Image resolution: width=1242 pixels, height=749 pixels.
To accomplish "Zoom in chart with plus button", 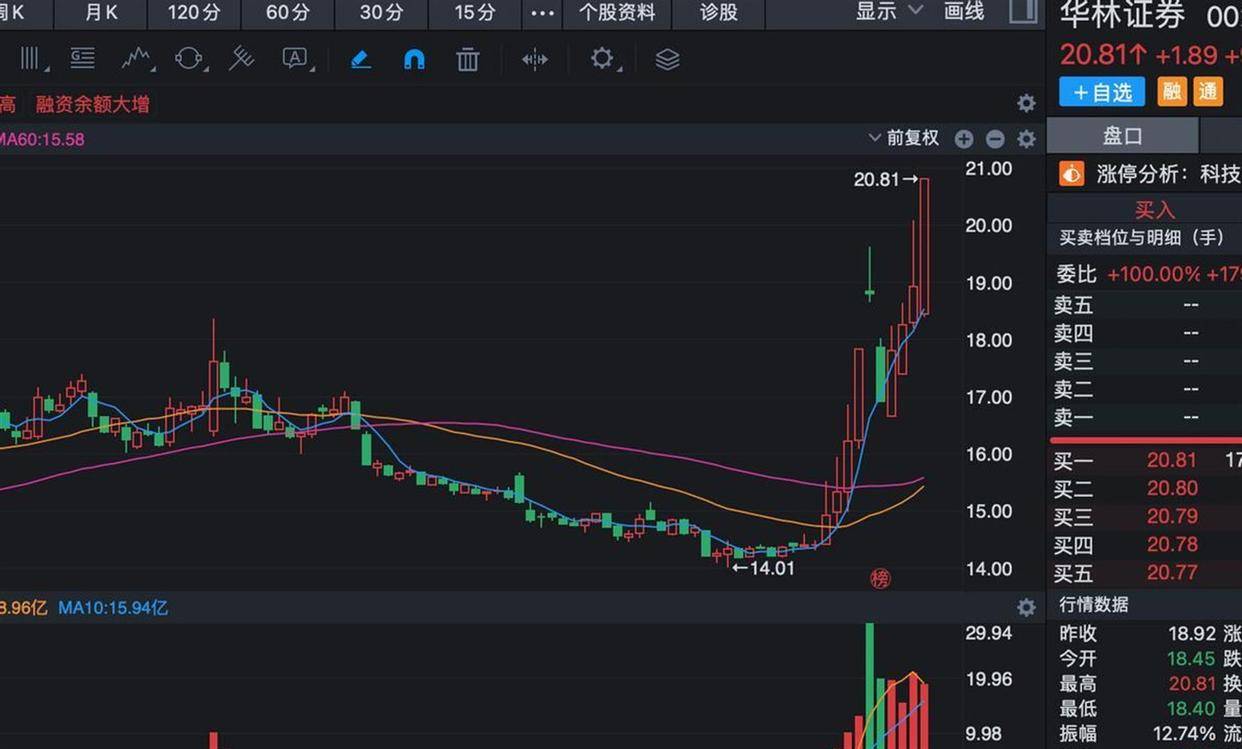I will [964, 139].
